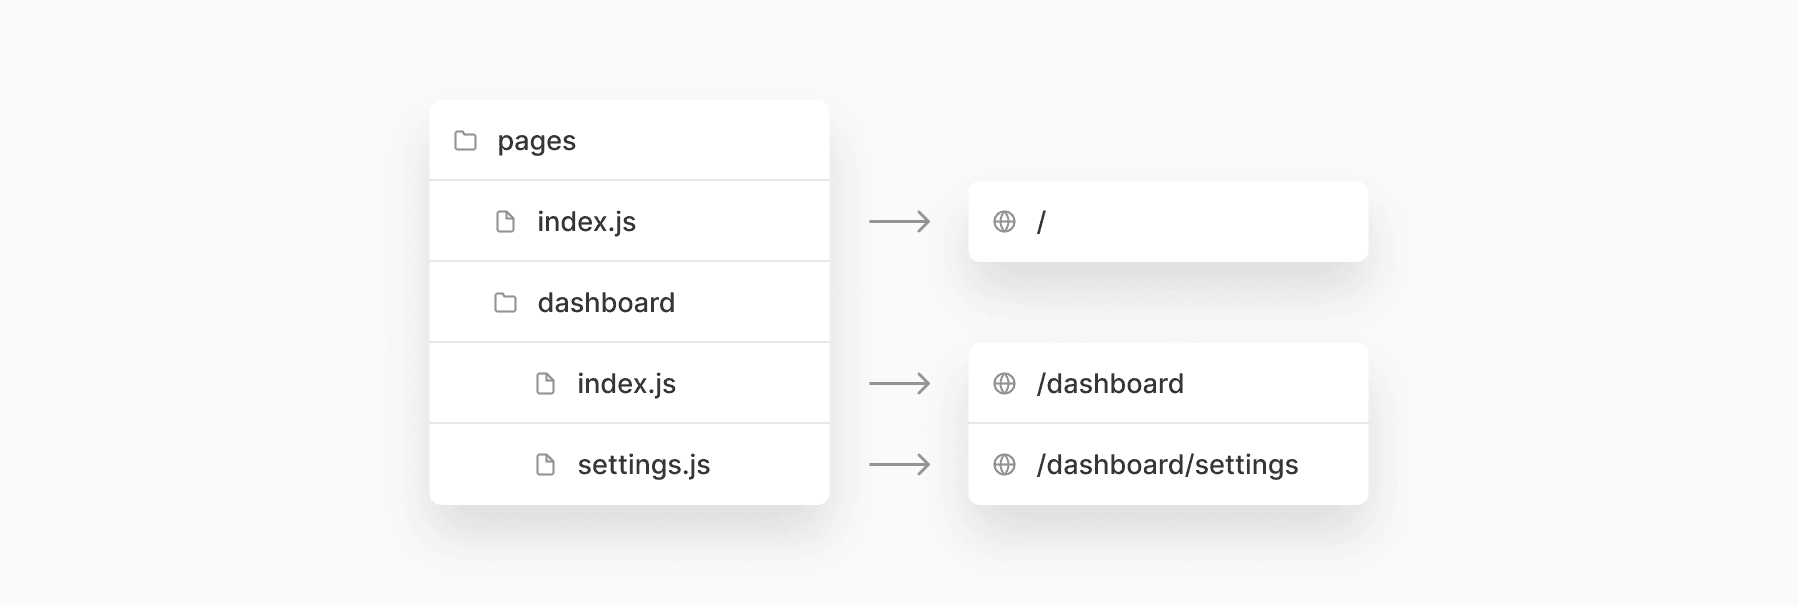Image resolution: width=1798 pixels, height=605 pixels.
Task: Click the arrow pointing to root route
Action: [x=900, y=221]
